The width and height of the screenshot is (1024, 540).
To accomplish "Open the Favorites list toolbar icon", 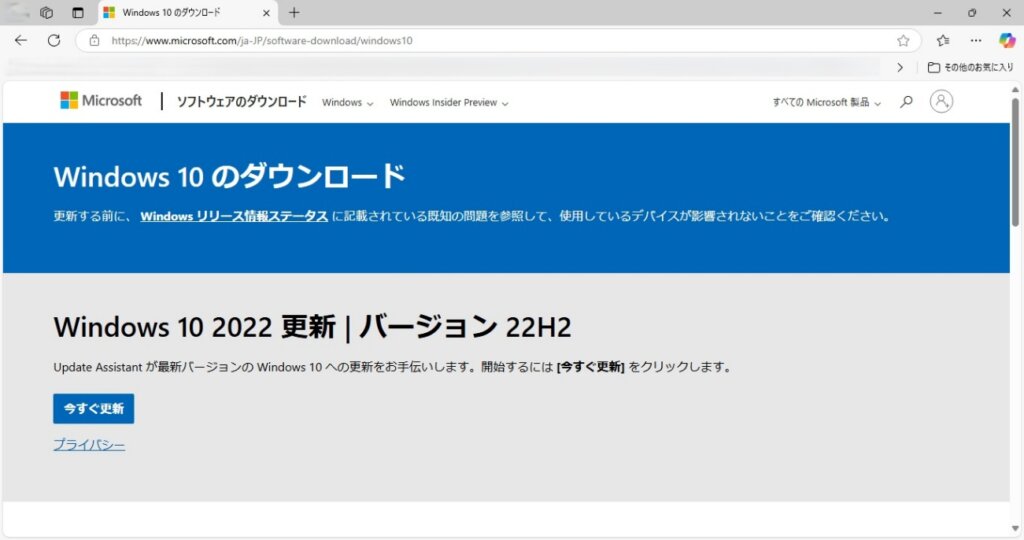I will point(942,40).
